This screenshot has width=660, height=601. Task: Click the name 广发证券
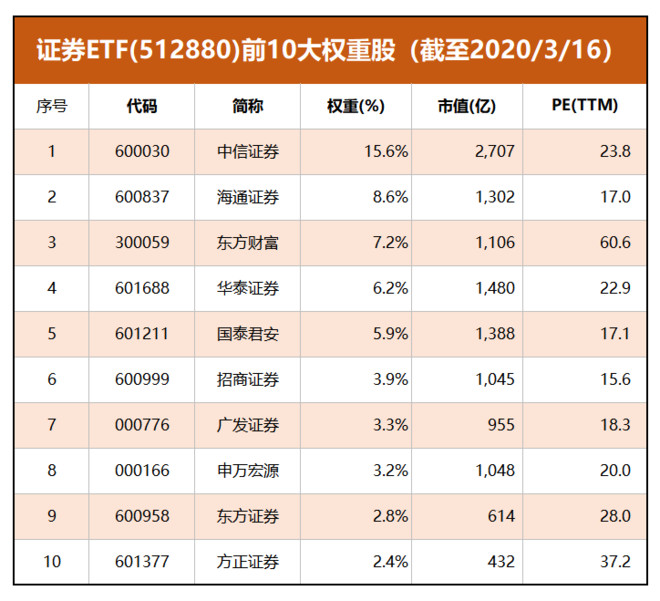[248, 425]
